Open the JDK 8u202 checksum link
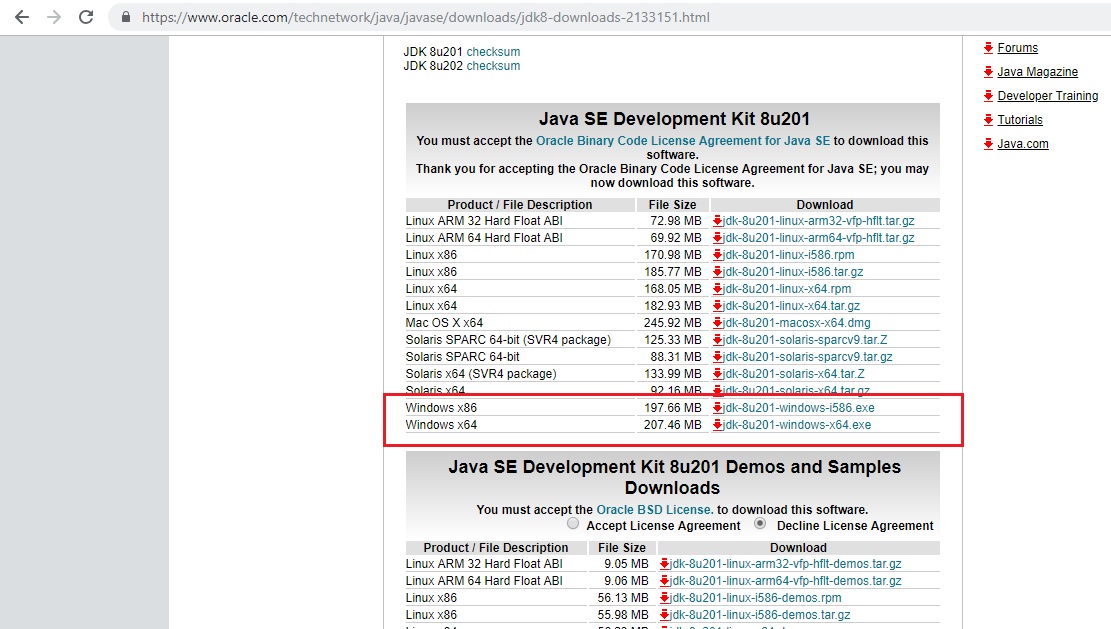Image resolution: width=1111 pixels, height=629 pixels. pyautogui.click(x=493, y=66)
